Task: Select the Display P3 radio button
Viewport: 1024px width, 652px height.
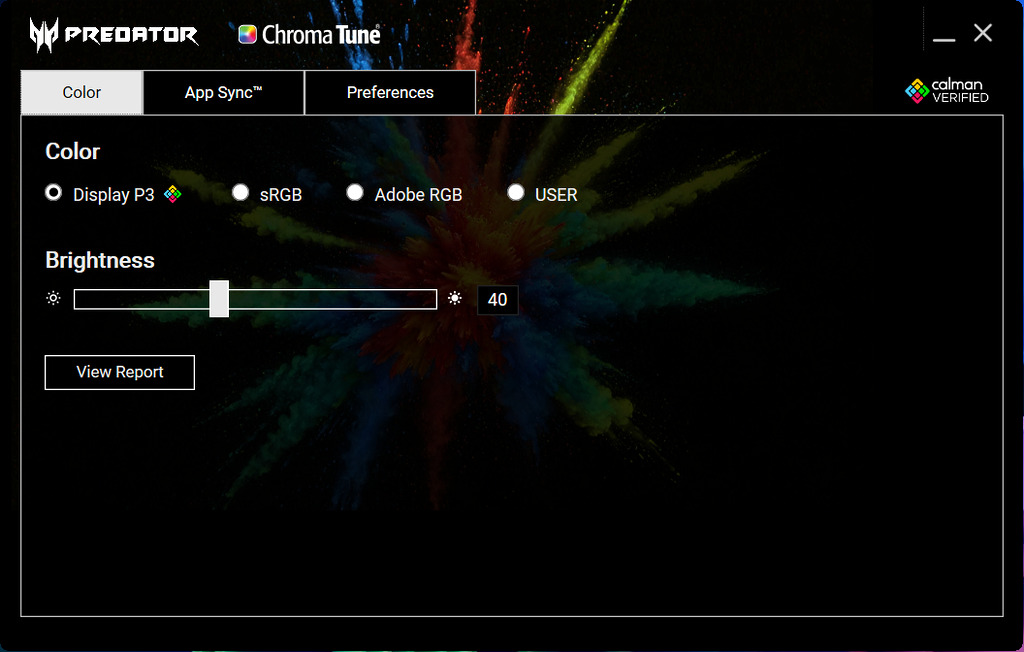Action: [54, 193]
